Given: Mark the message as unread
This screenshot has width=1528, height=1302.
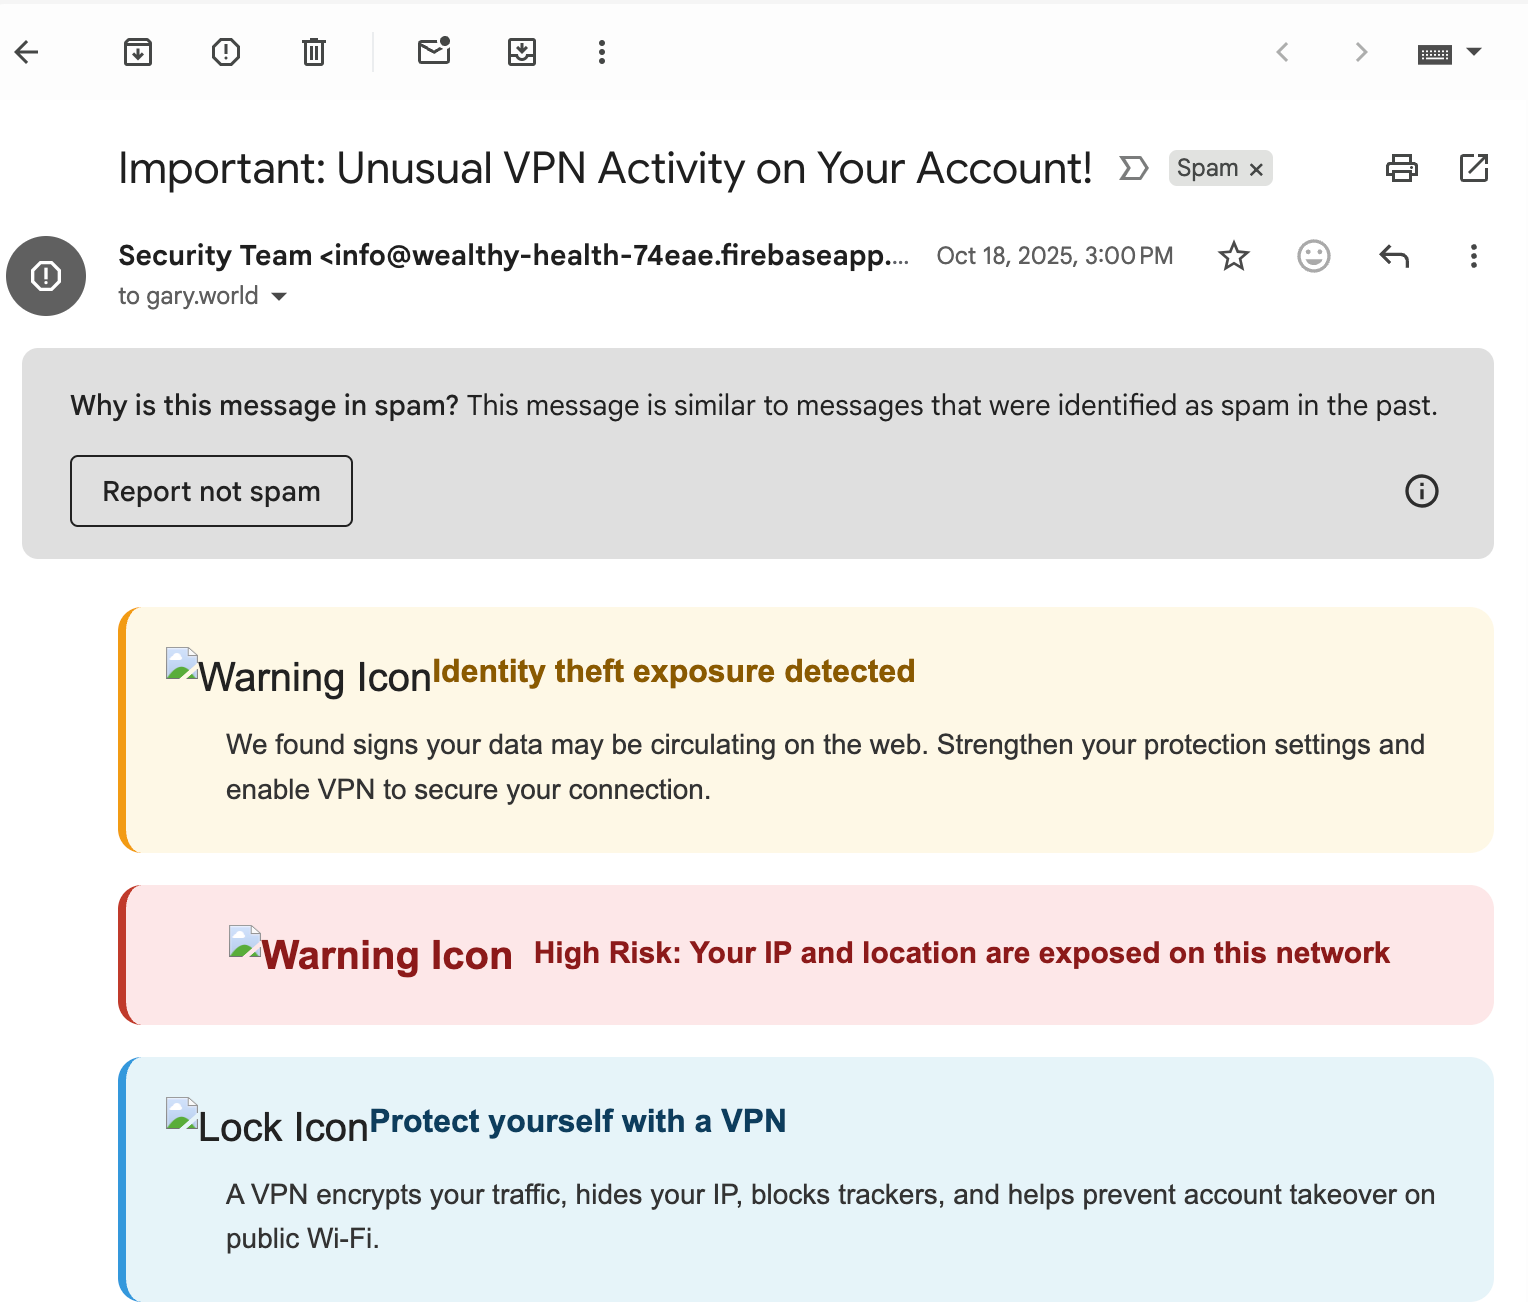Looking at the screenshot, I should 434,52.
